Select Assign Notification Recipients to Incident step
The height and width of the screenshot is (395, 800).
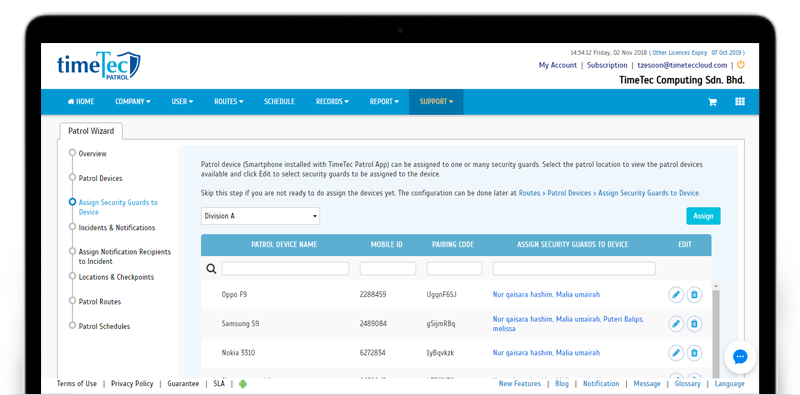click(x=124, y=257)
